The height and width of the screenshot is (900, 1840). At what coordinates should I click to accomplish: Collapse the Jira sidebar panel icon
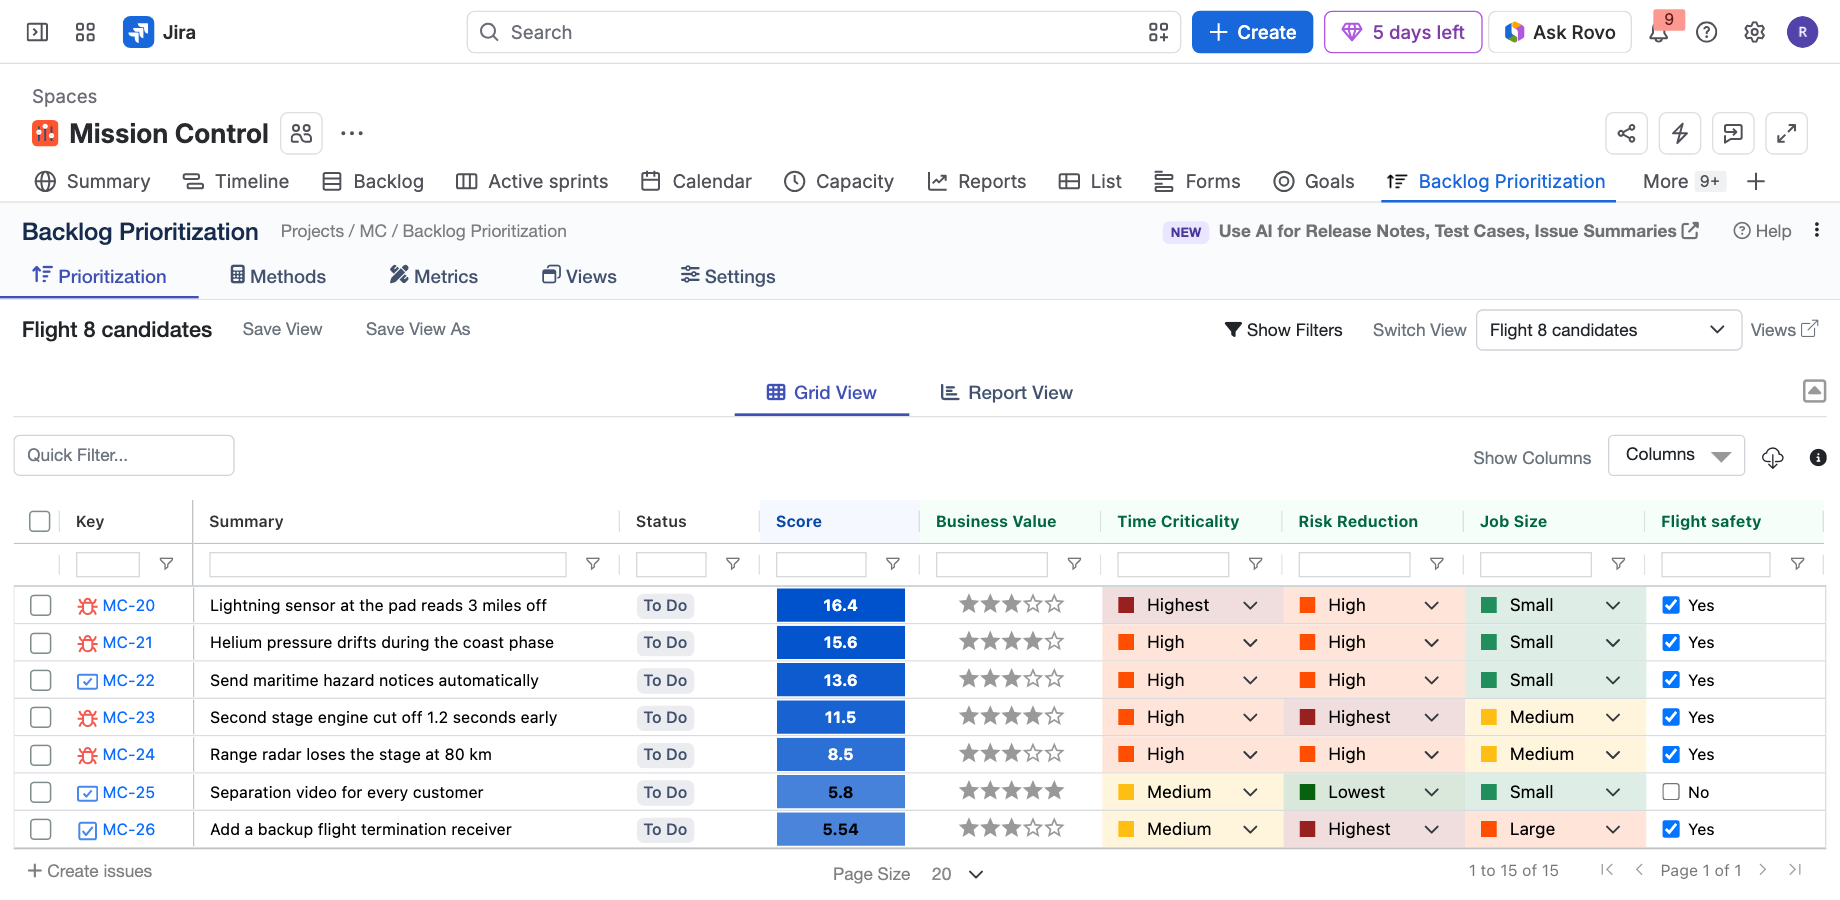(37, 32)
